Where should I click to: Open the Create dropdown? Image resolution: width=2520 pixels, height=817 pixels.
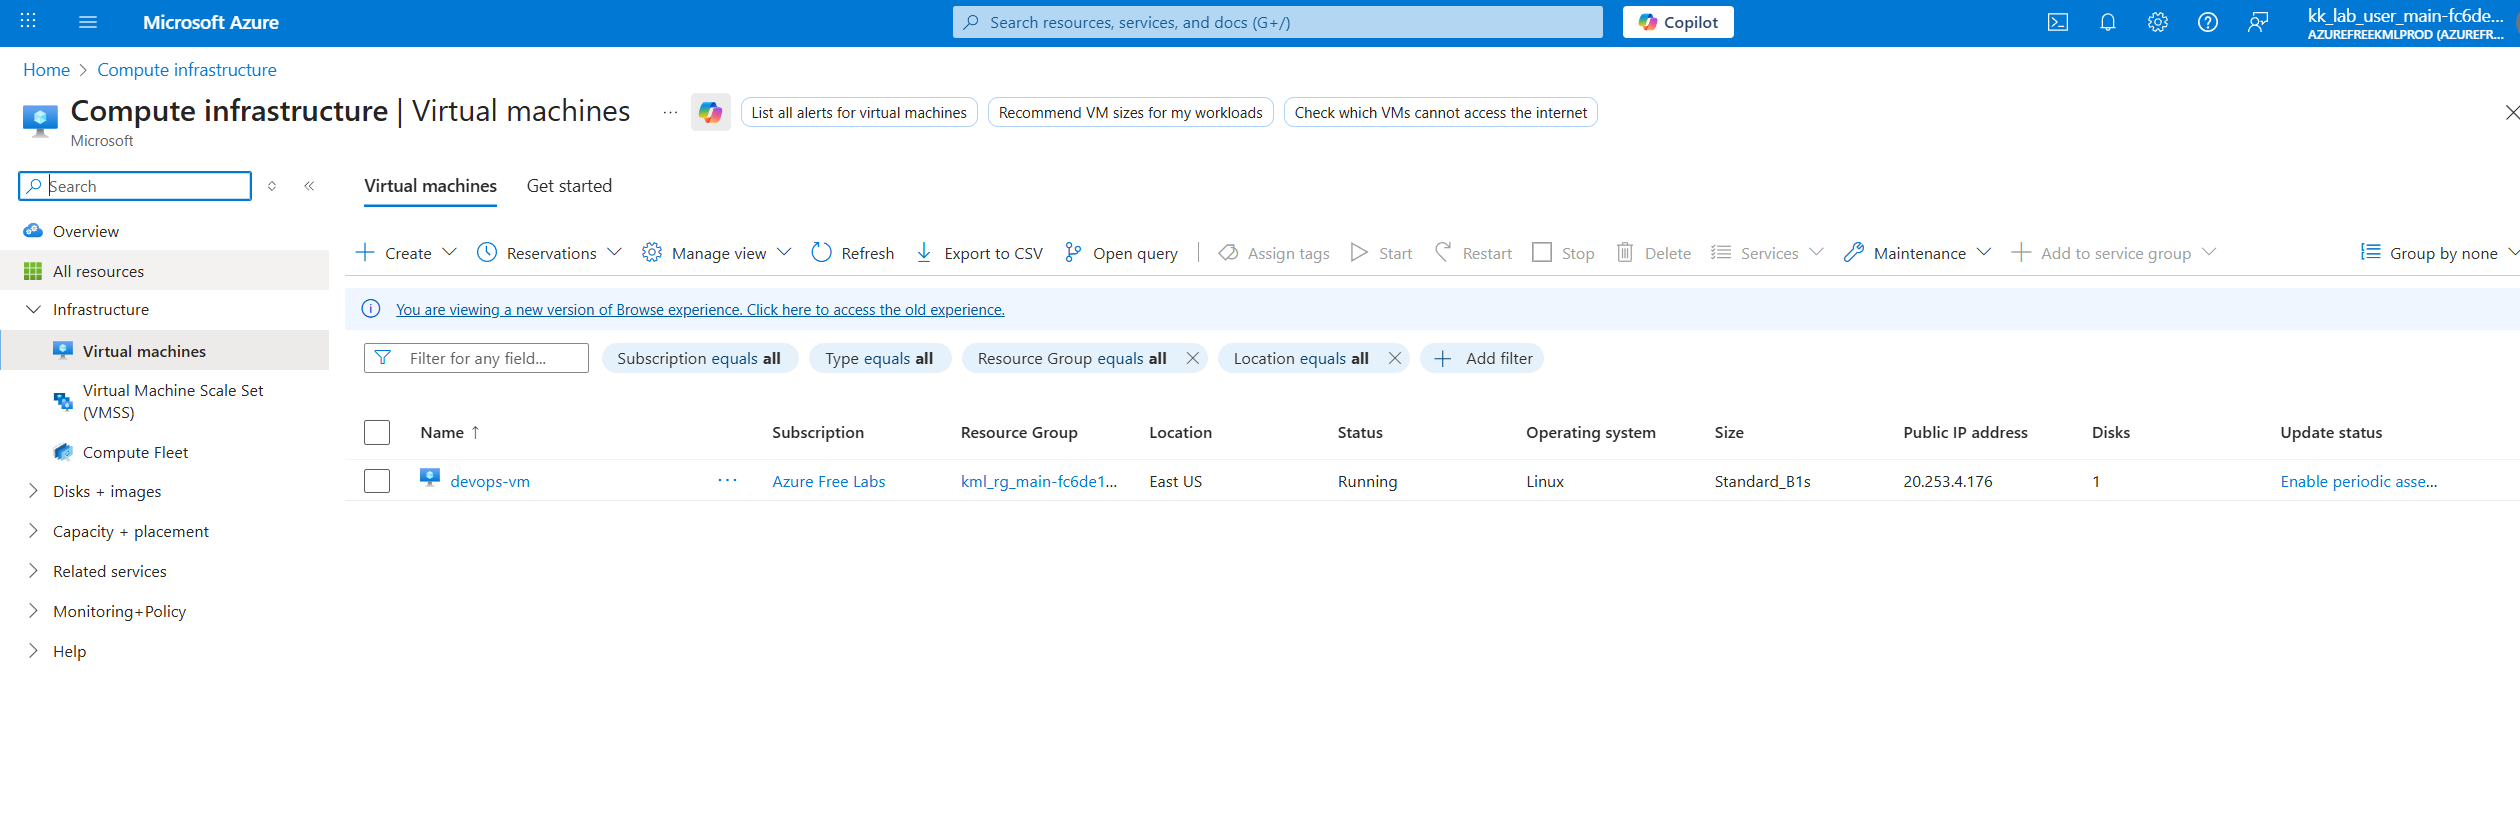pyautogui.click(x=406, y=253)
